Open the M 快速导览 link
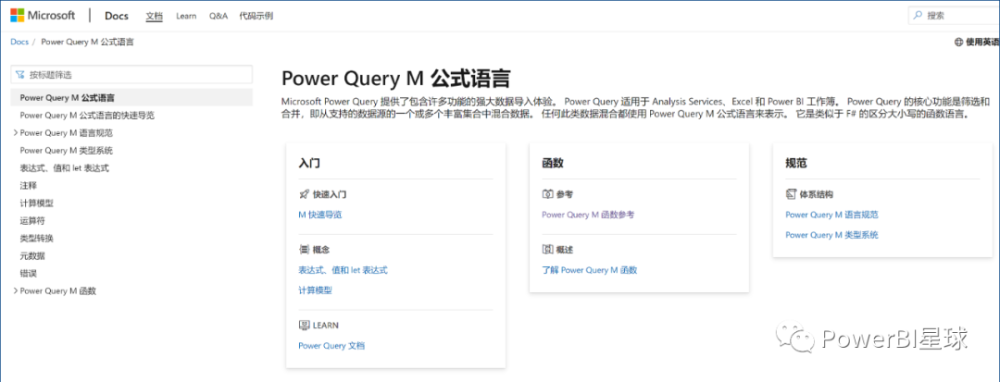The width and height of the screenshot is (1000, 382). click(x=320, y=215)
